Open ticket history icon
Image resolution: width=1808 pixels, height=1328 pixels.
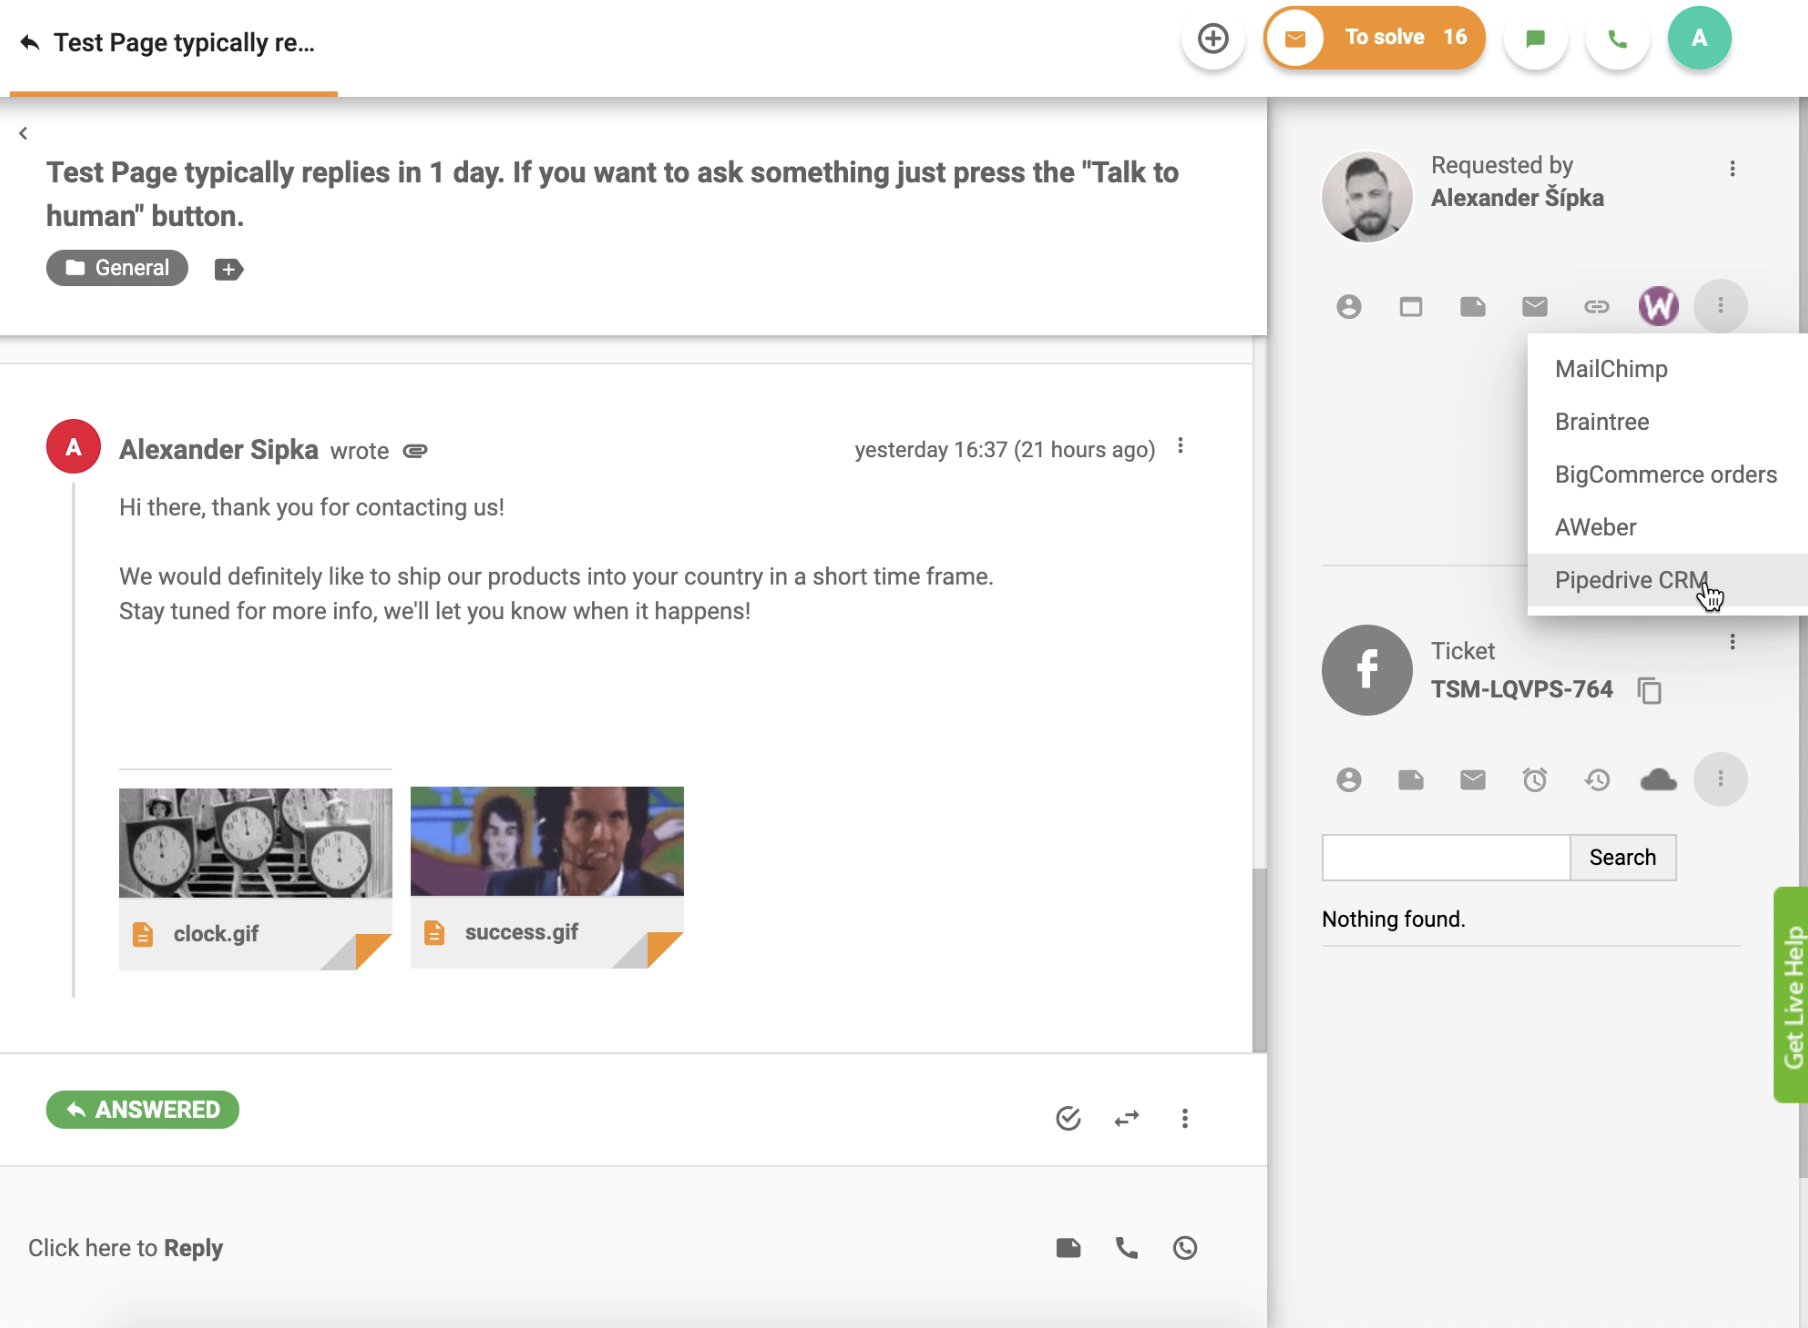(x=1597, y=779)
